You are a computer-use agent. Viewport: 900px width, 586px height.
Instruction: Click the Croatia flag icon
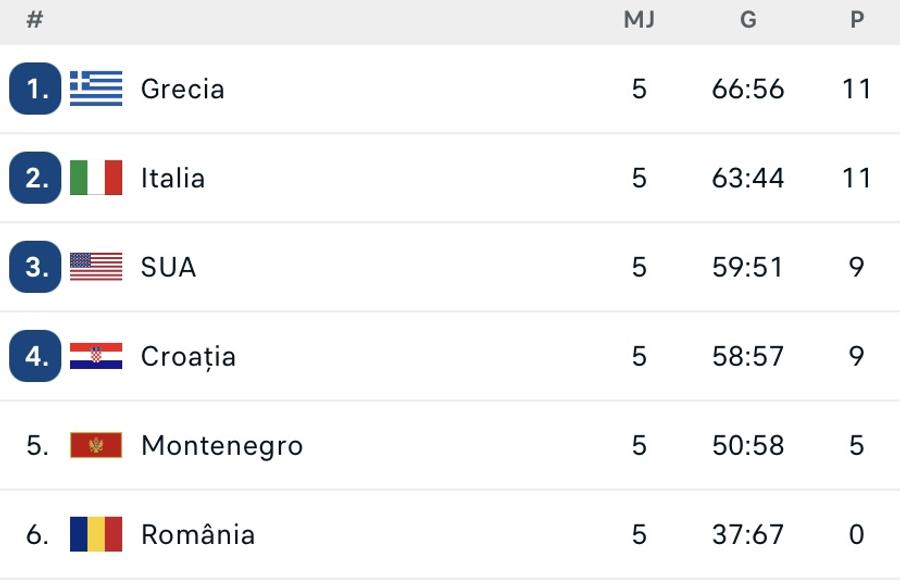(96, 356)
